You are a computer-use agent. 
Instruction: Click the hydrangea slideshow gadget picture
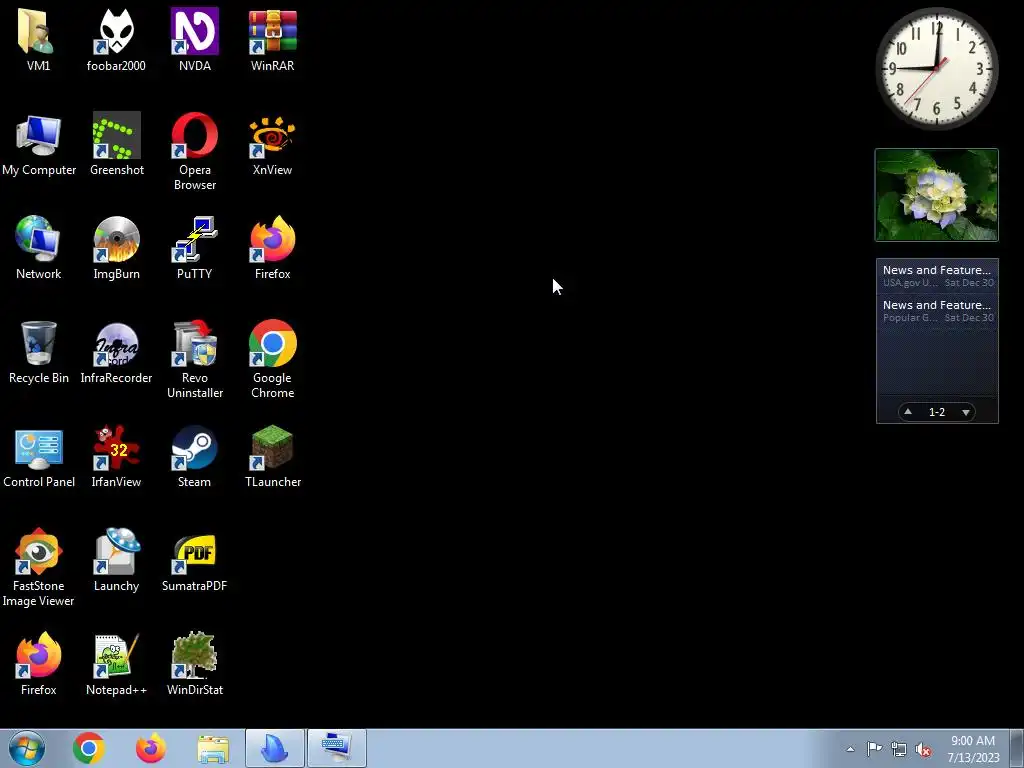tap(936, 195)
